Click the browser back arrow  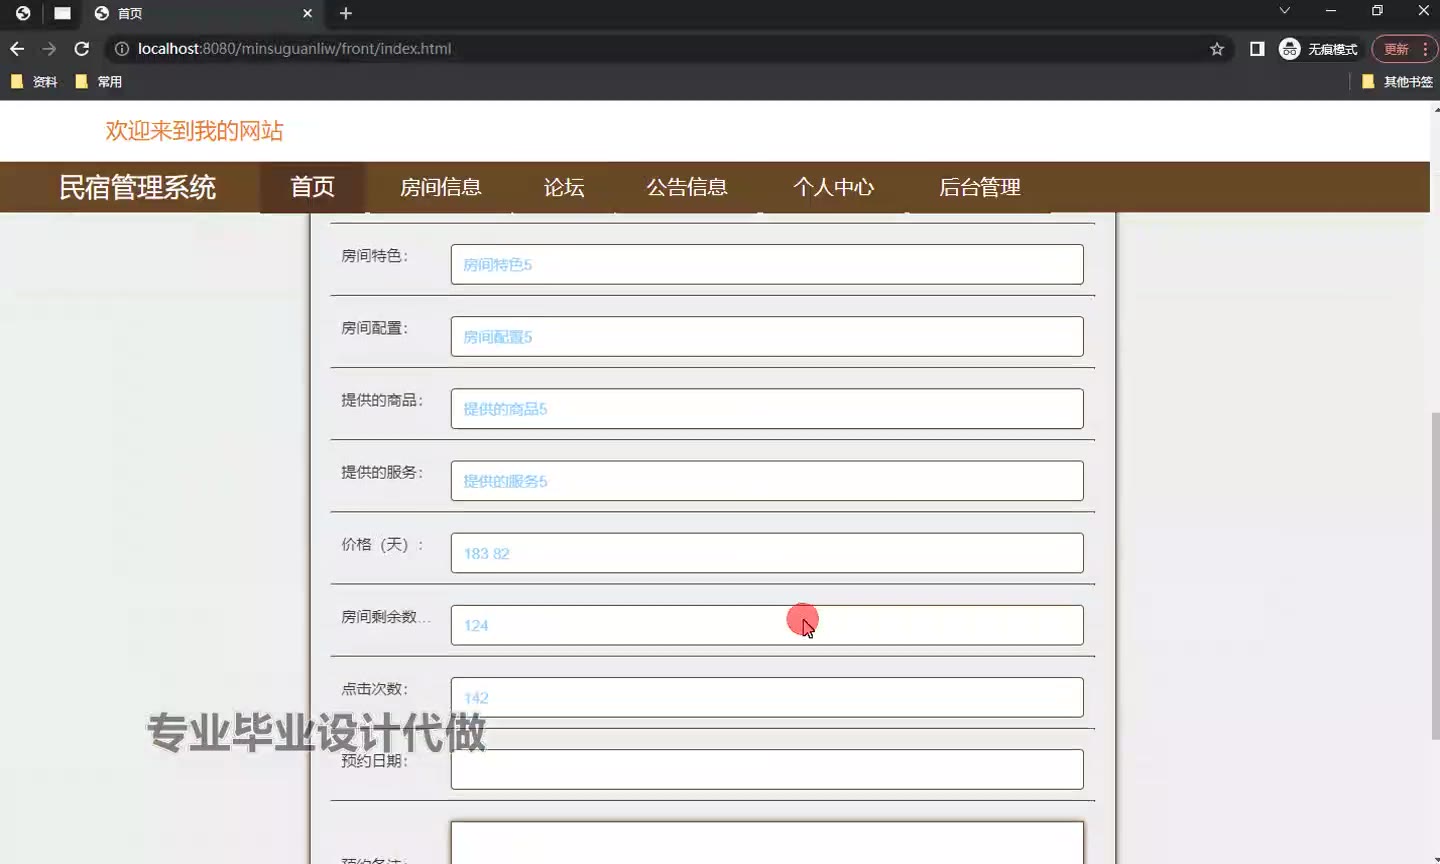17,49
